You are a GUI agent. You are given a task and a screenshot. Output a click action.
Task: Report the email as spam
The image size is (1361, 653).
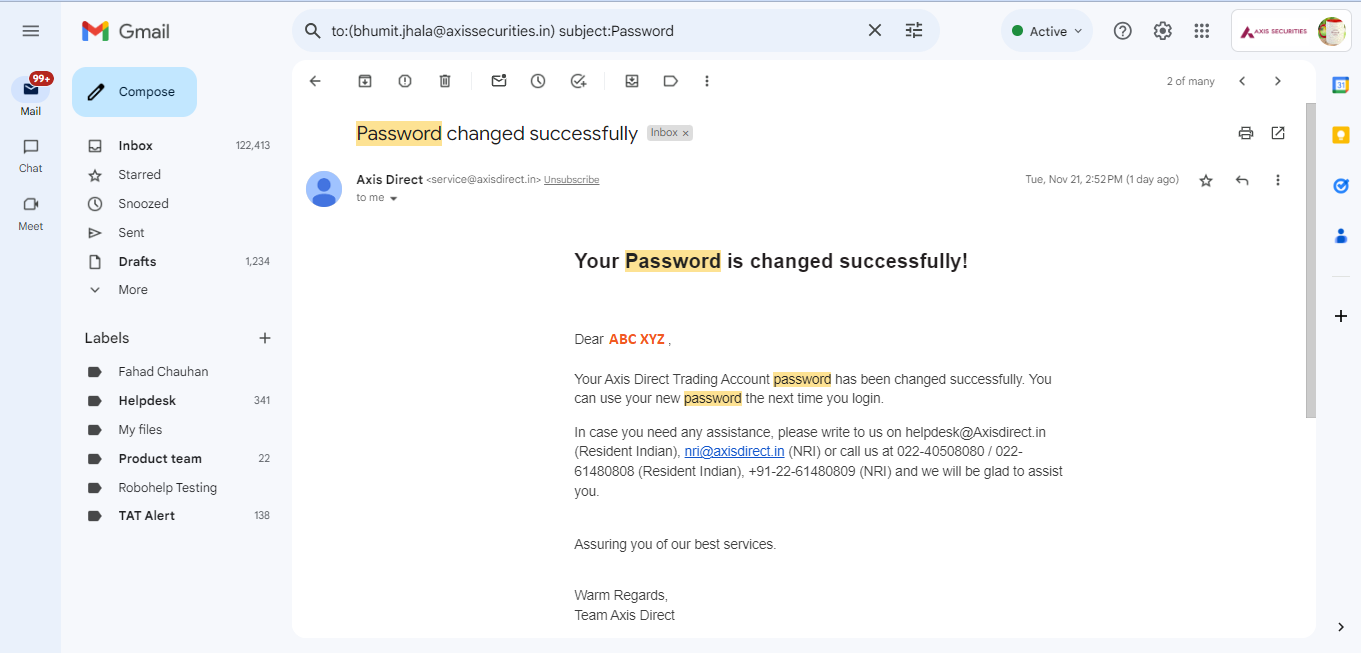(405, 81)
